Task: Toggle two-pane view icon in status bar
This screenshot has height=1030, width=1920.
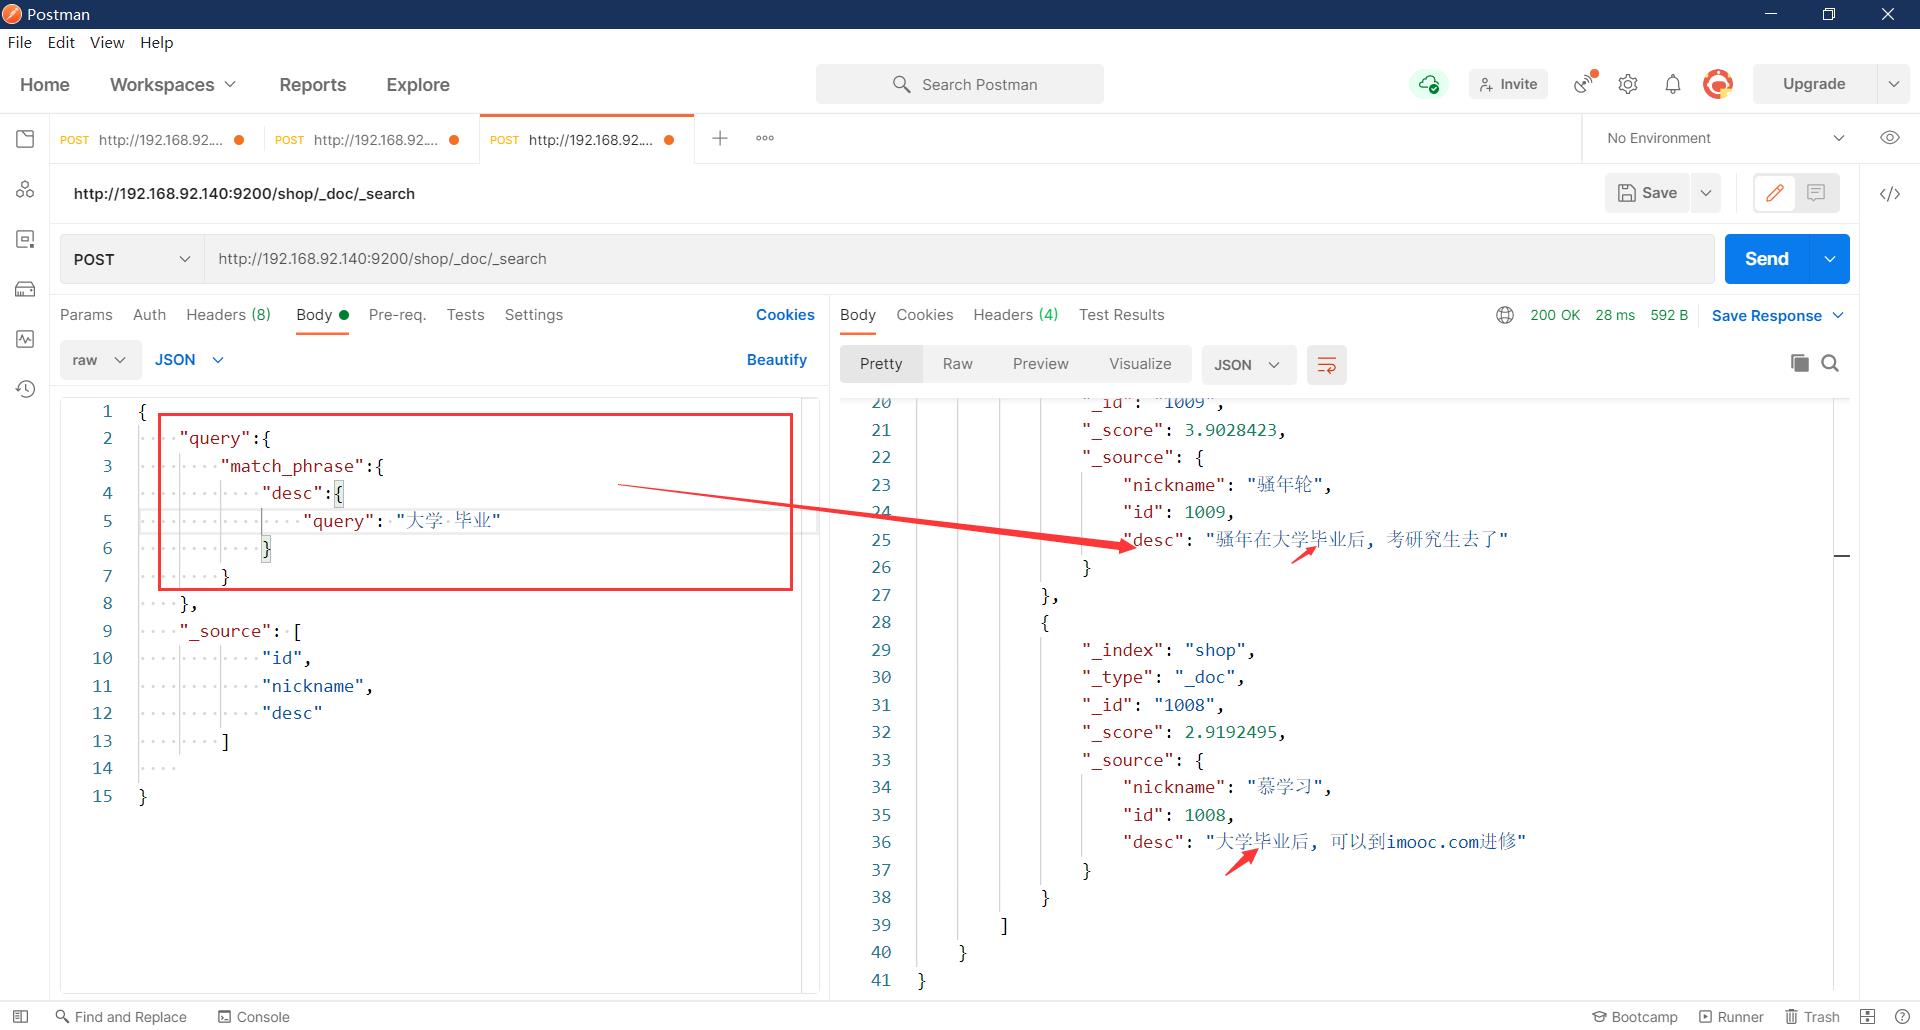Action: pos(1867,1016)
